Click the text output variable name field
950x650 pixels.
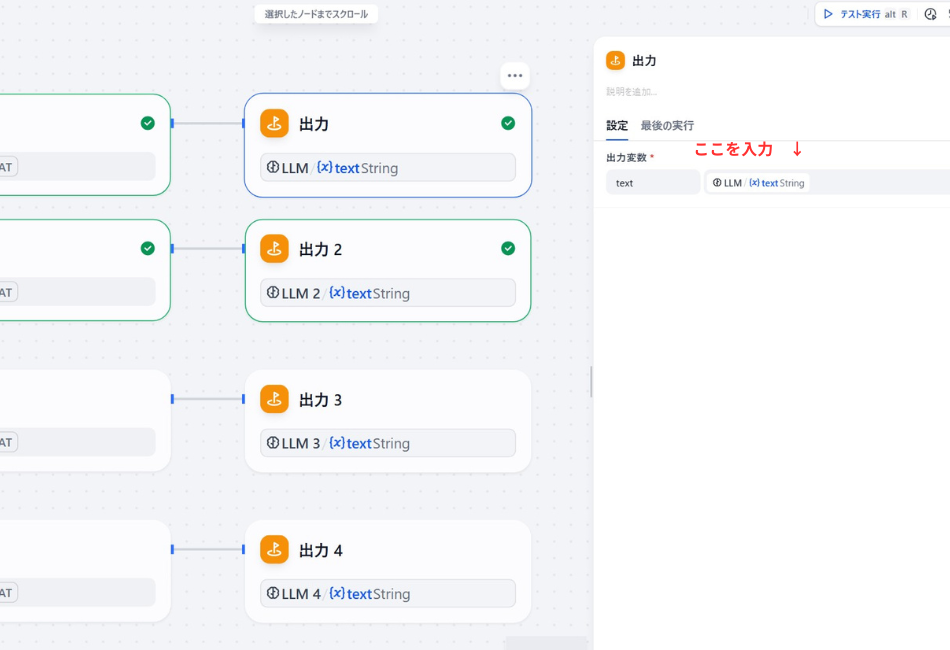tap(652, 182)
